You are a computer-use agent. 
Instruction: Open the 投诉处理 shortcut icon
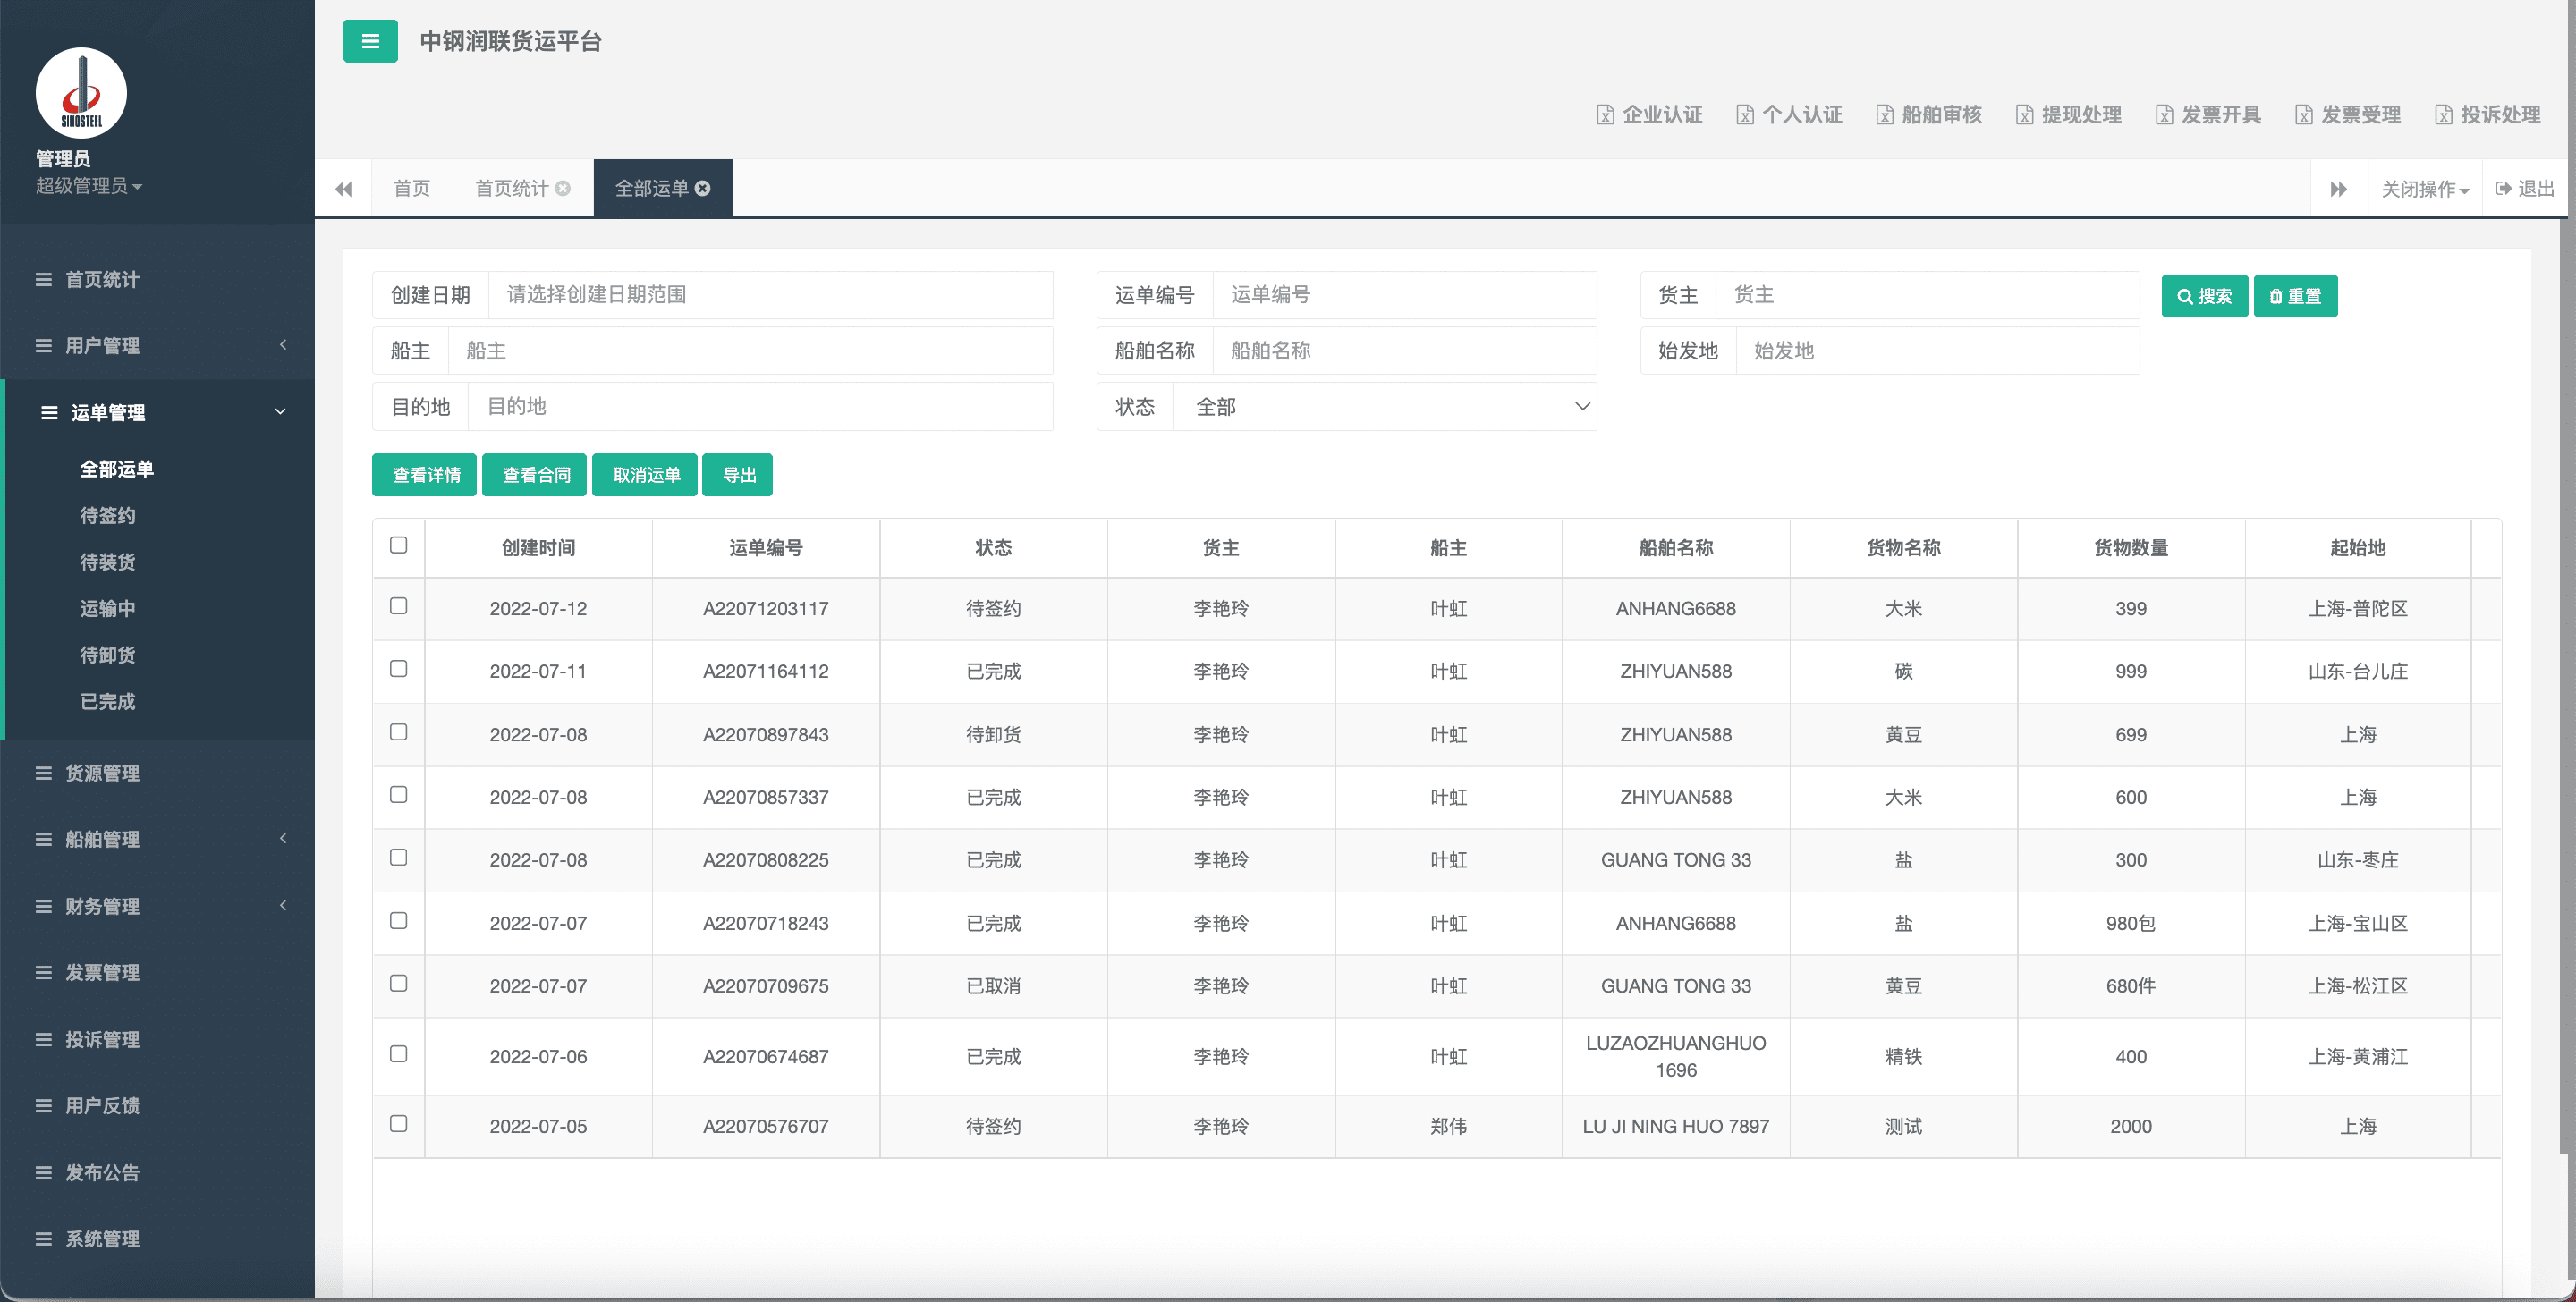point(2443,115)
